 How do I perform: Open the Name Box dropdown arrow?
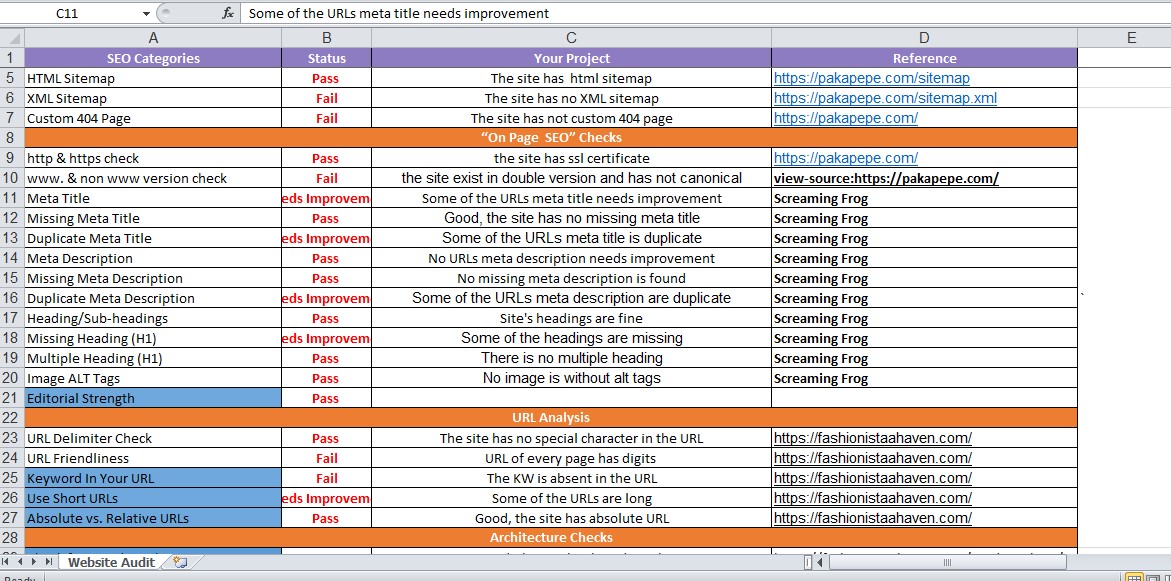(x=146, y=14)
